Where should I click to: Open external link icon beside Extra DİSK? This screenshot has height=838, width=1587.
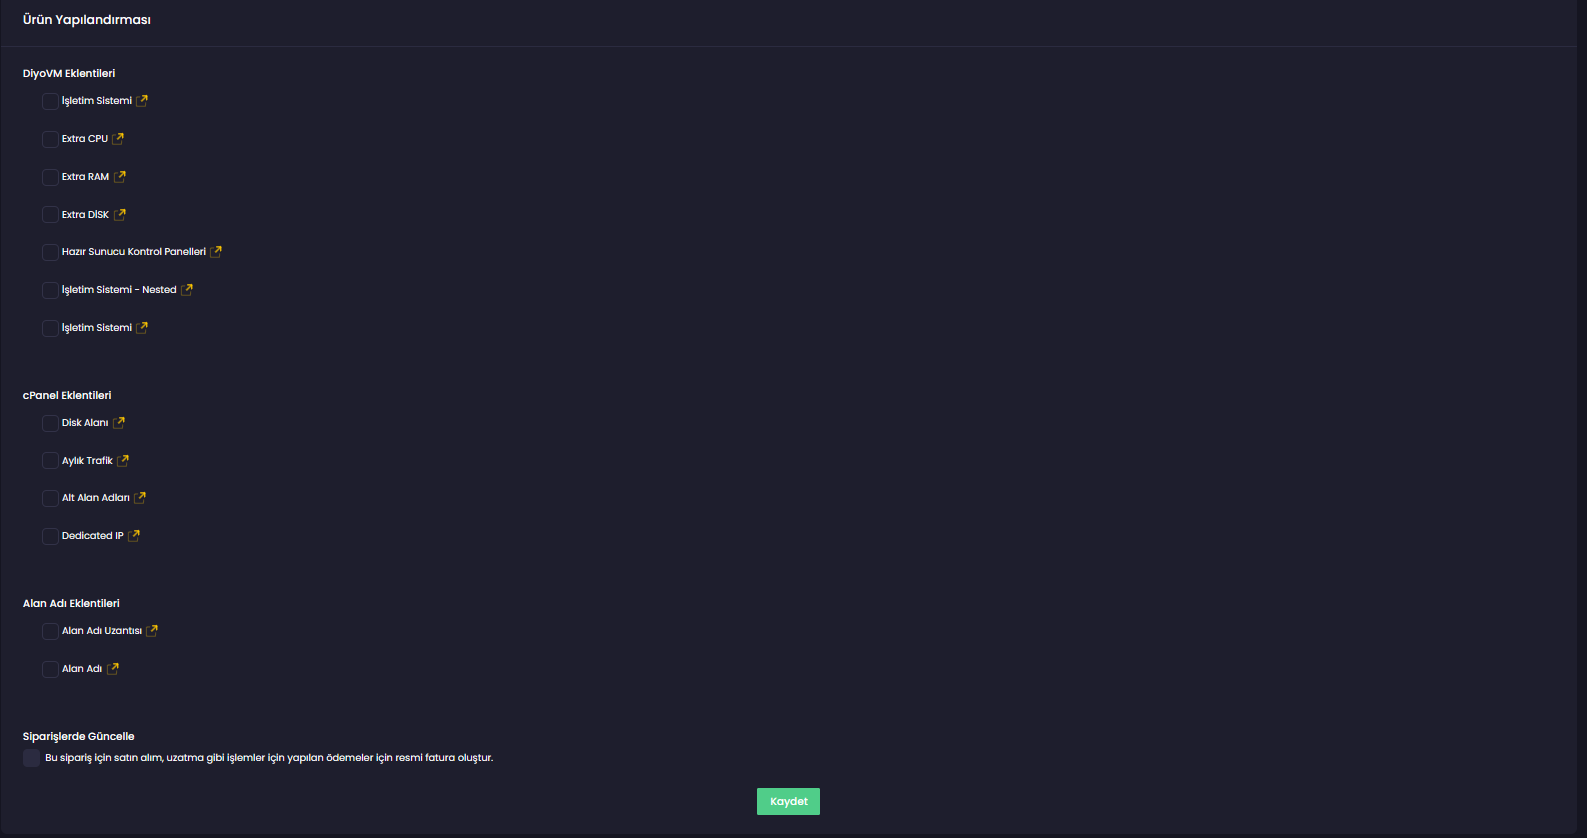point(120,215)
